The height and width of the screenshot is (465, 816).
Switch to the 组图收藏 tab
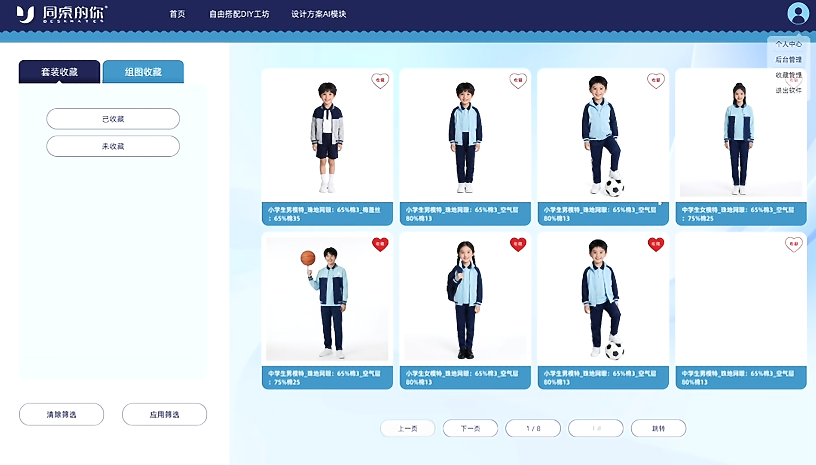coord(143,72)
